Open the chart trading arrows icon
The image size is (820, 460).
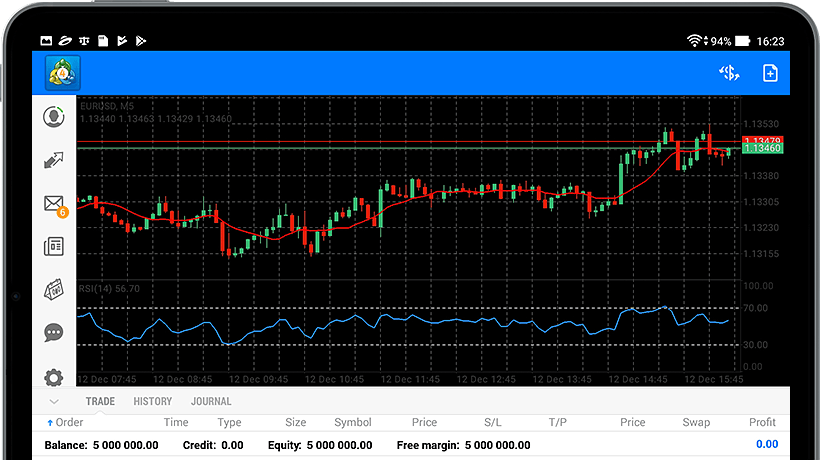click(x=53, y=160)
